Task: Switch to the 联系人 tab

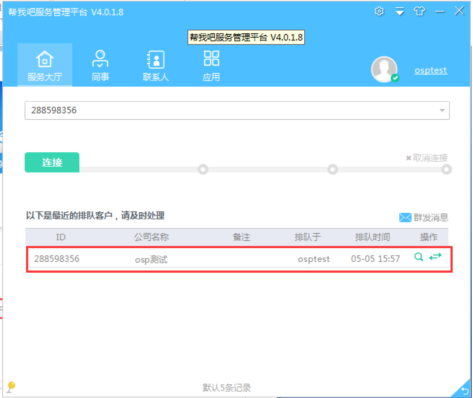Action: (156, 66)
